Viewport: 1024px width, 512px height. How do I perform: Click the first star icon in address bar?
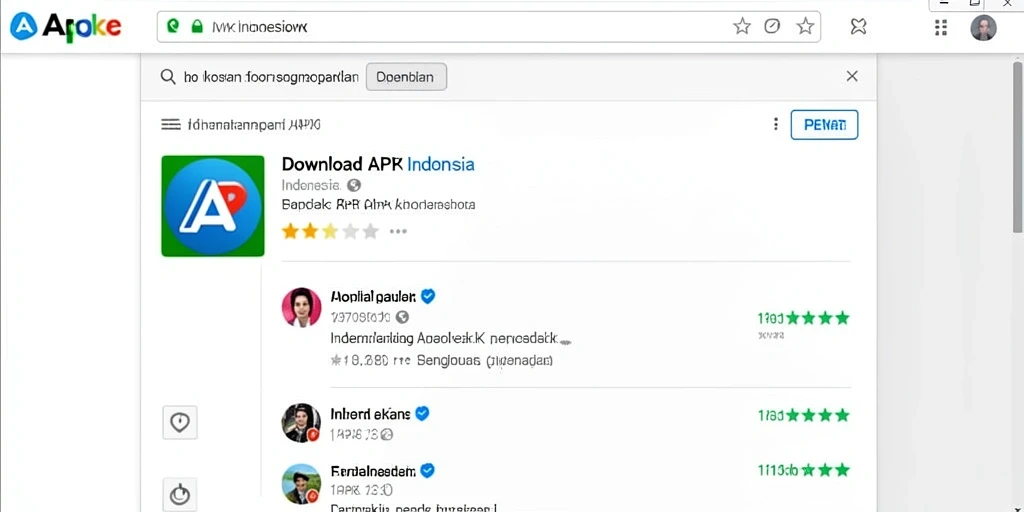[742, 26]
